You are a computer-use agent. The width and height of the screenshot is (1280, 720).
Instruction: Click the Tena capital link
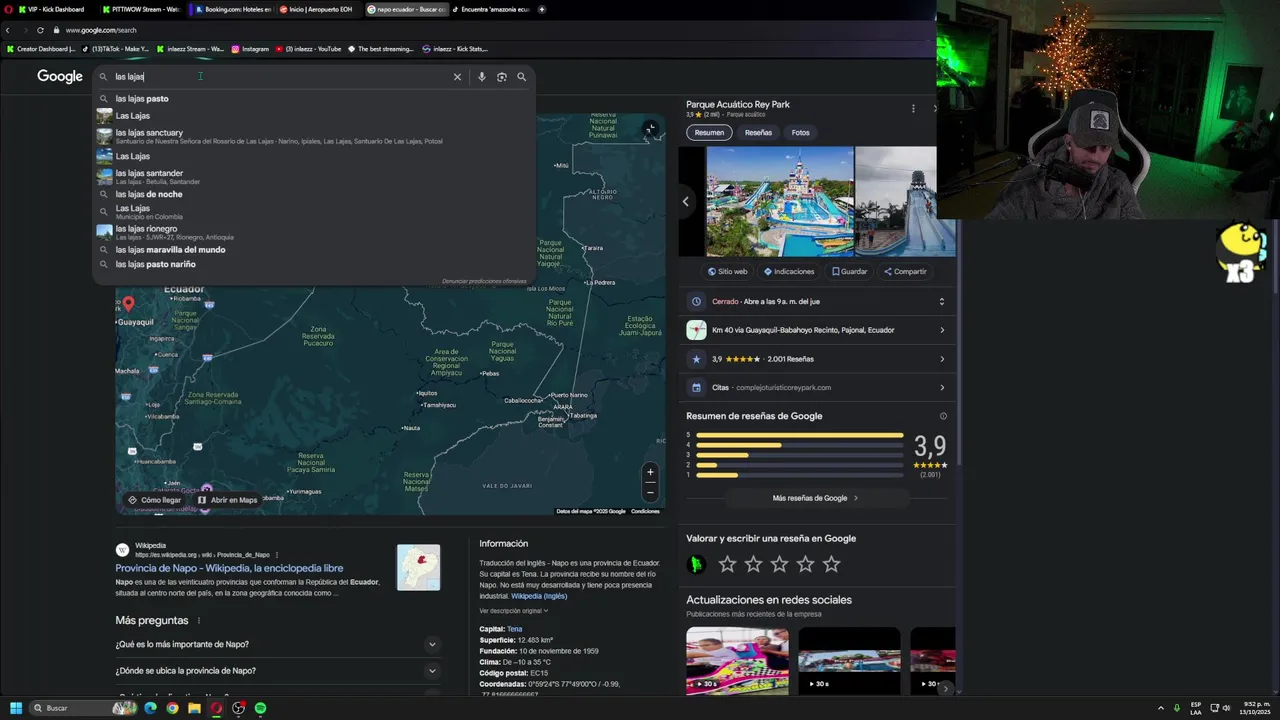click(514, 629)
